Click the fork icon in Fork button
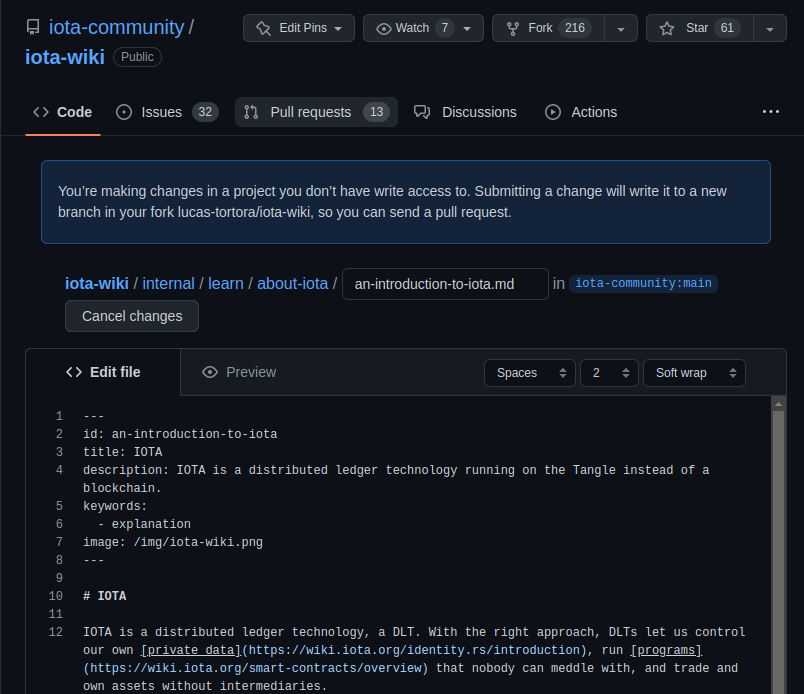 [x=513, y=29]
